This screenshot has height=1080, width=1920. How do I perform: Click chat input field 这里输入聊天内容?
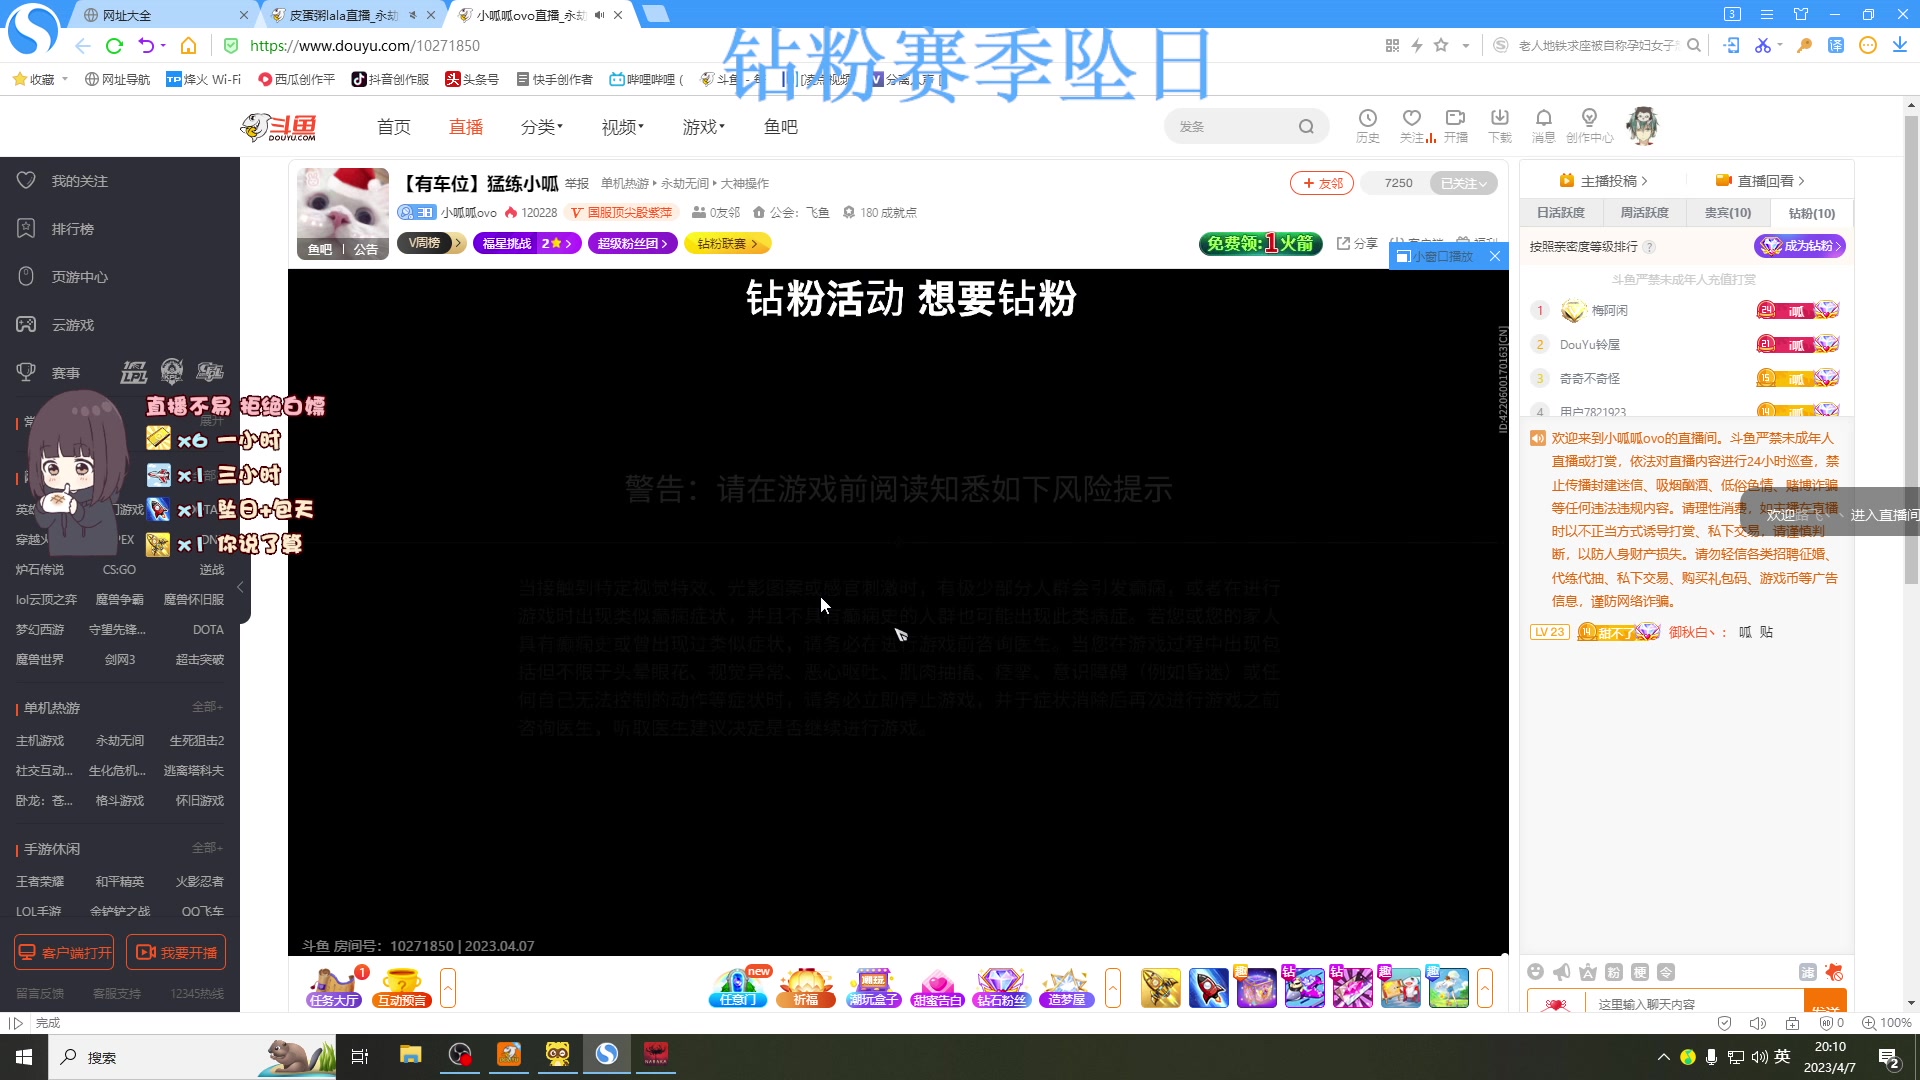(x=1695, y=1003)
